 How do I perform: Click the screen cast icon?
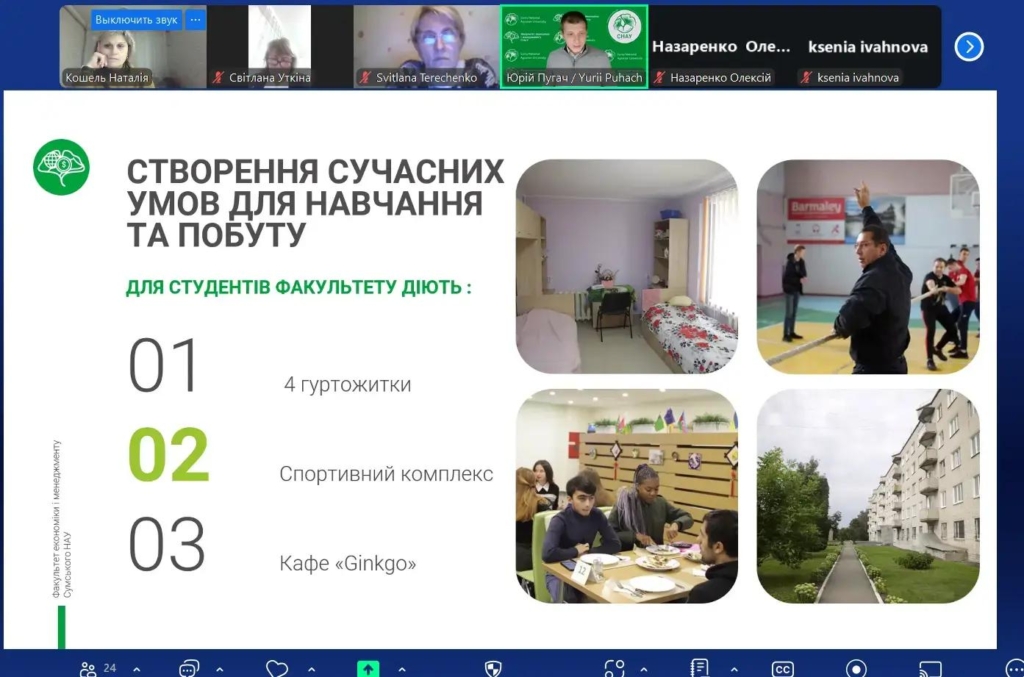(930, 668)
